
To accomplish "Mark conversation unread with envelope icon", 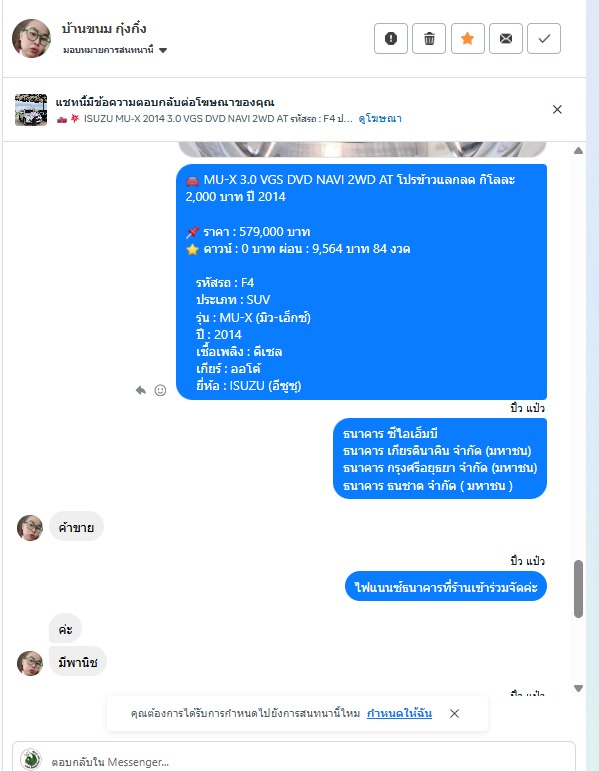I will [506, 38].
